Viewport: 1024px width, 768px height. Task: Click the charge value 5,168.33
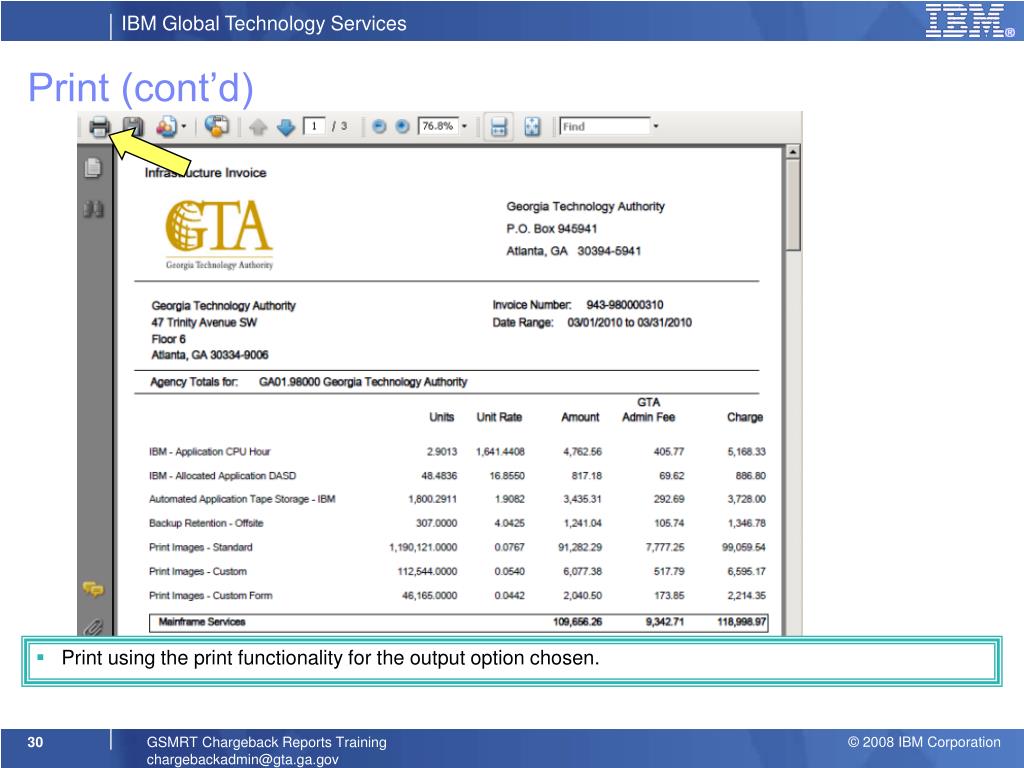(x=746, y=452)
